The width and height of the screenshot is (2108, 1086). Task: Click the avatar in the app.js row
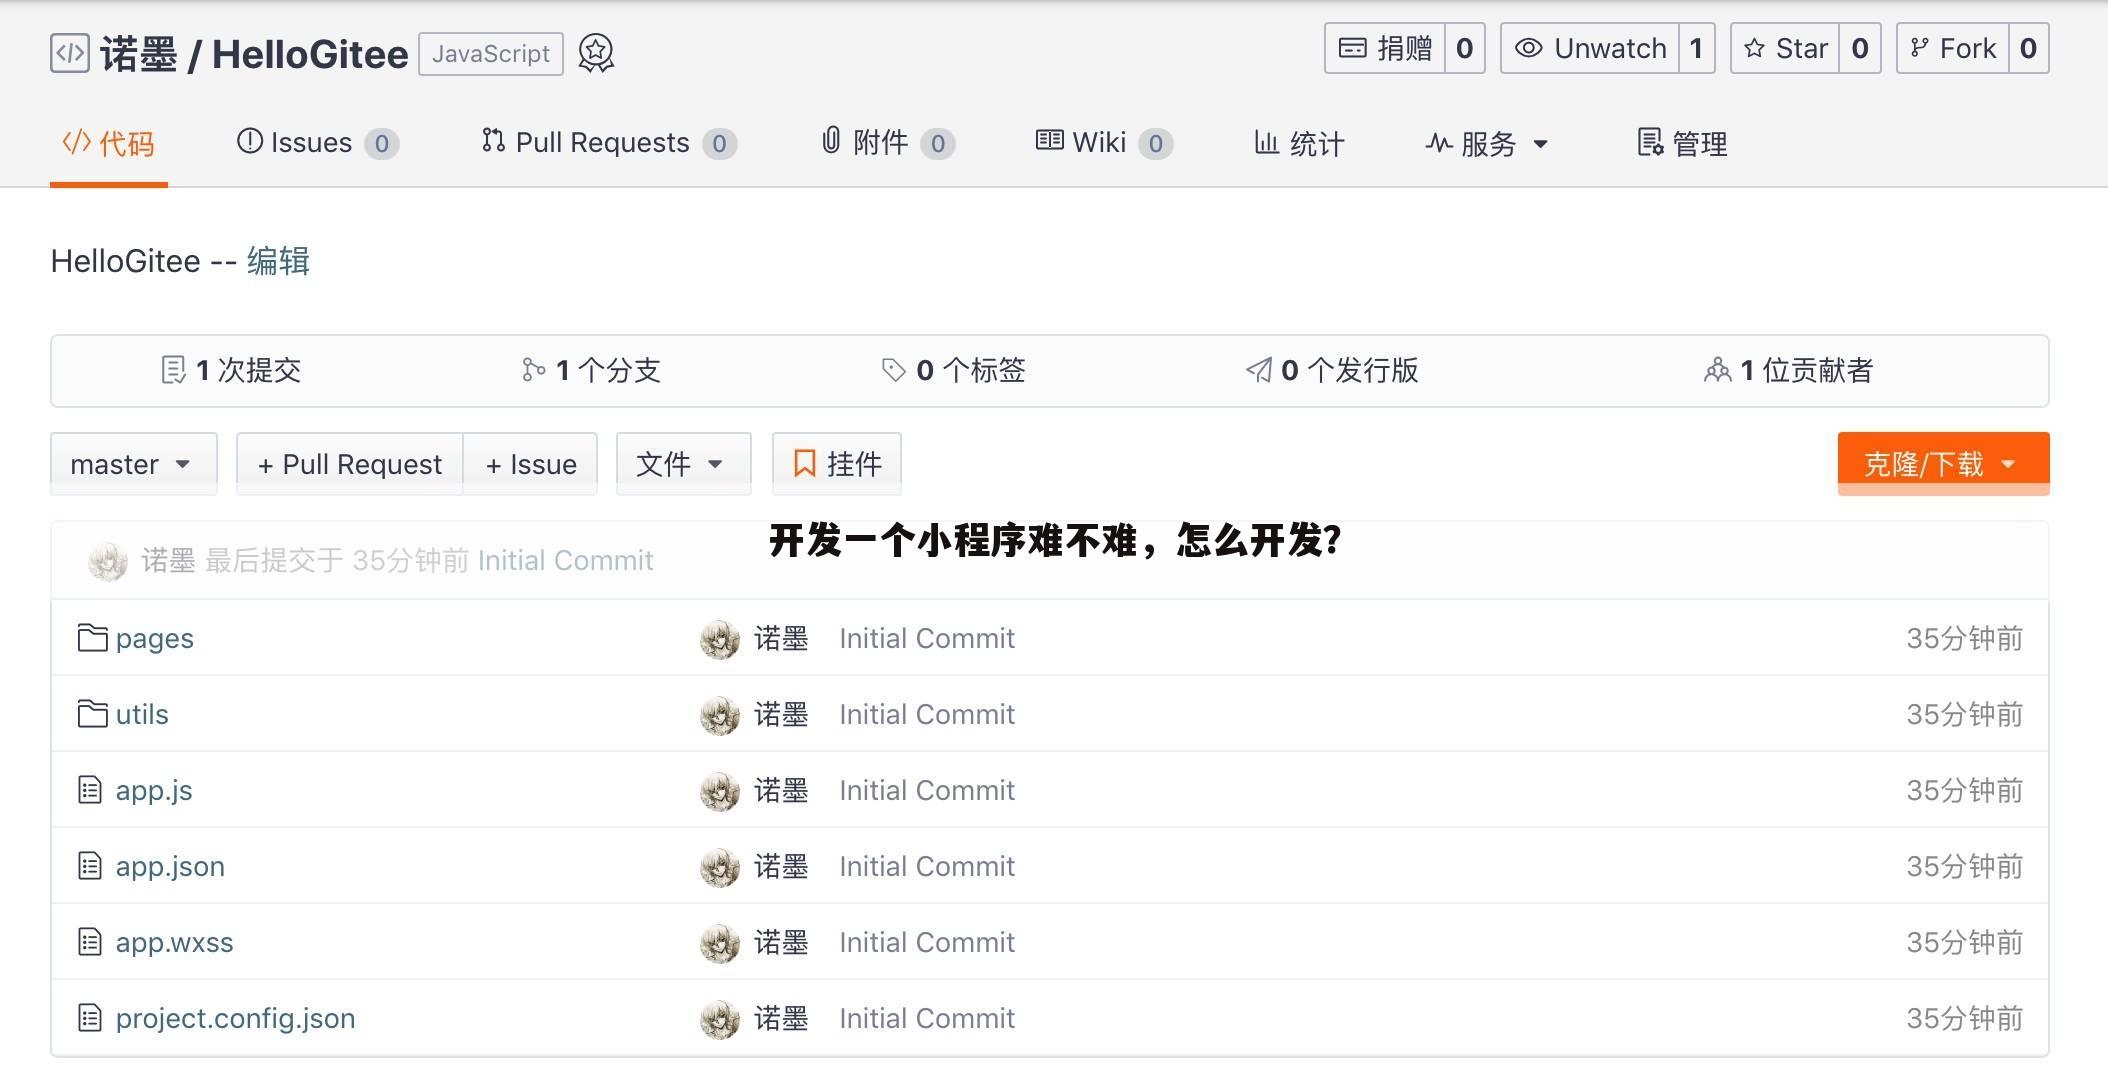tap(720, 791)
